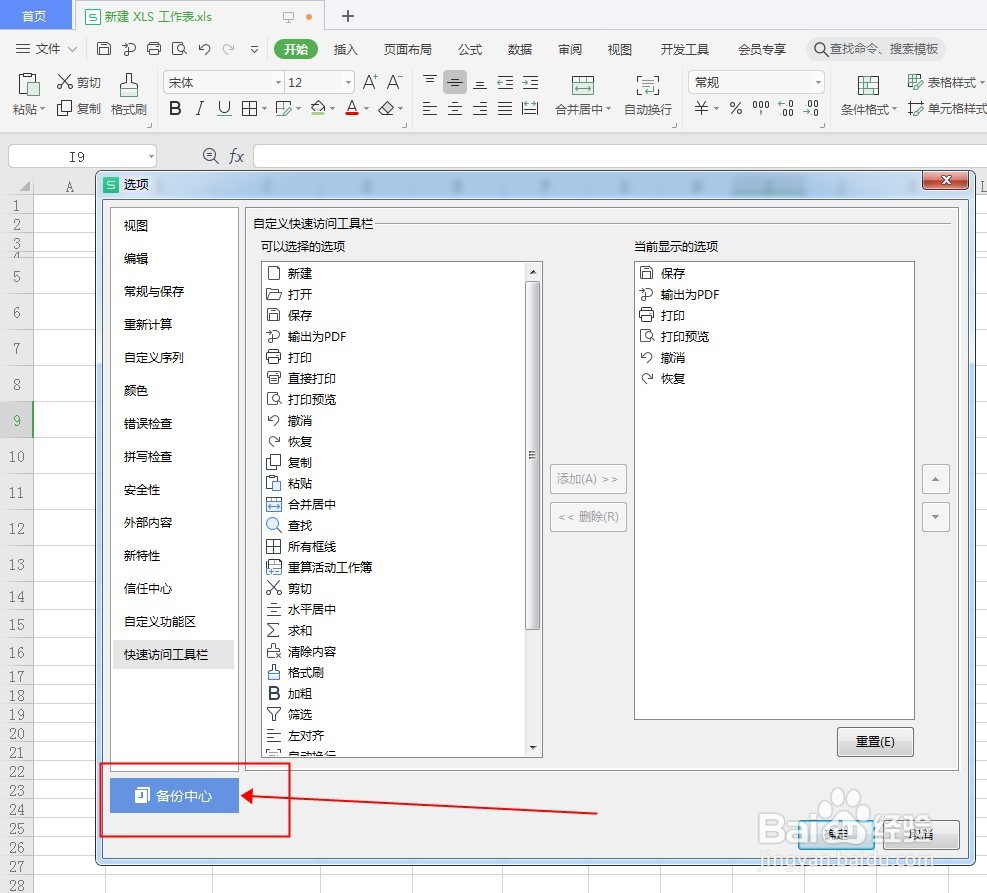
Task: Open a new tab with the plus button
Action: pos(347,16)
